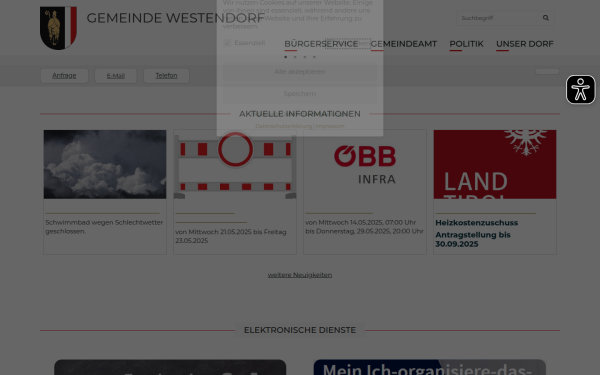Viewport: 600px width, 375px height.
Task: Click the Westendorf coat of arms logo
Action: click(58, 28)
